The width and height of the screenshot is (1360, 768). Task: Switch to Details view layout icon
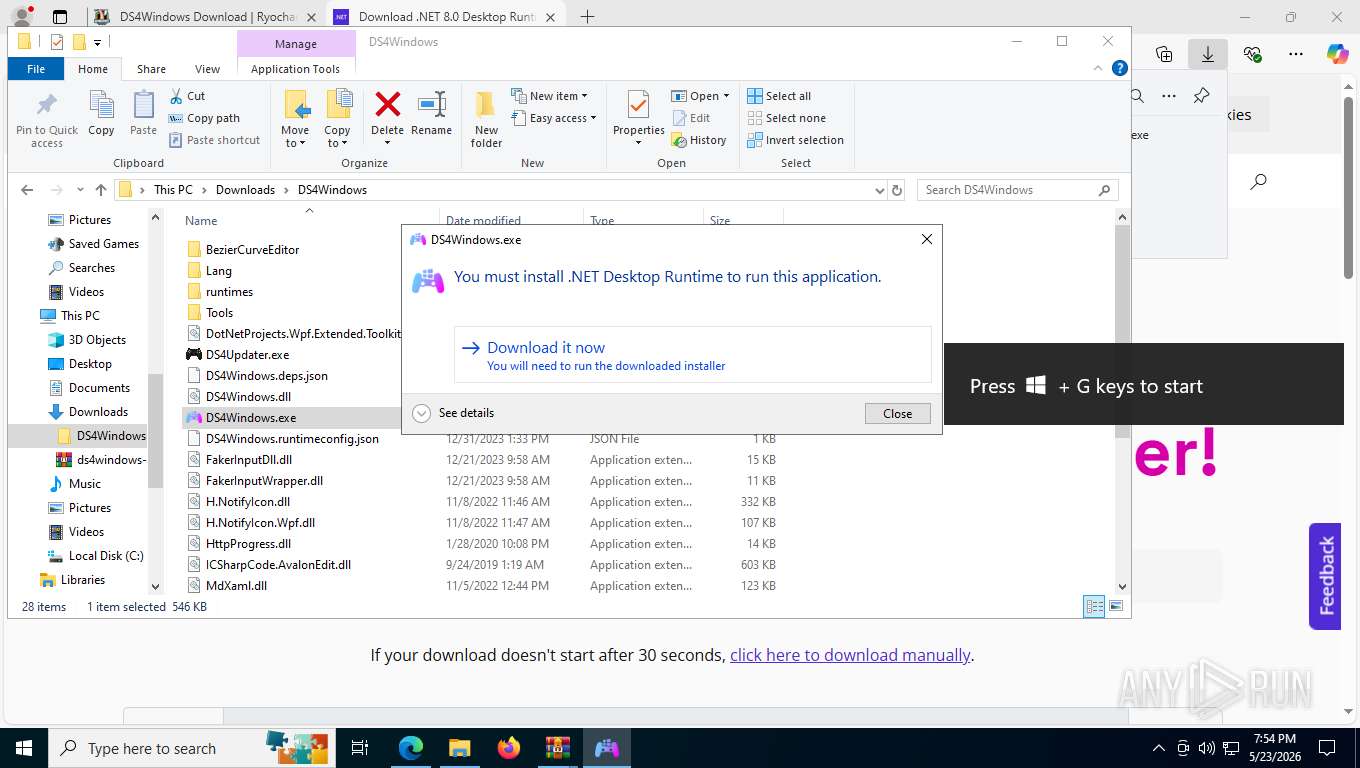pyautogui.click(x=1095, y=606)
